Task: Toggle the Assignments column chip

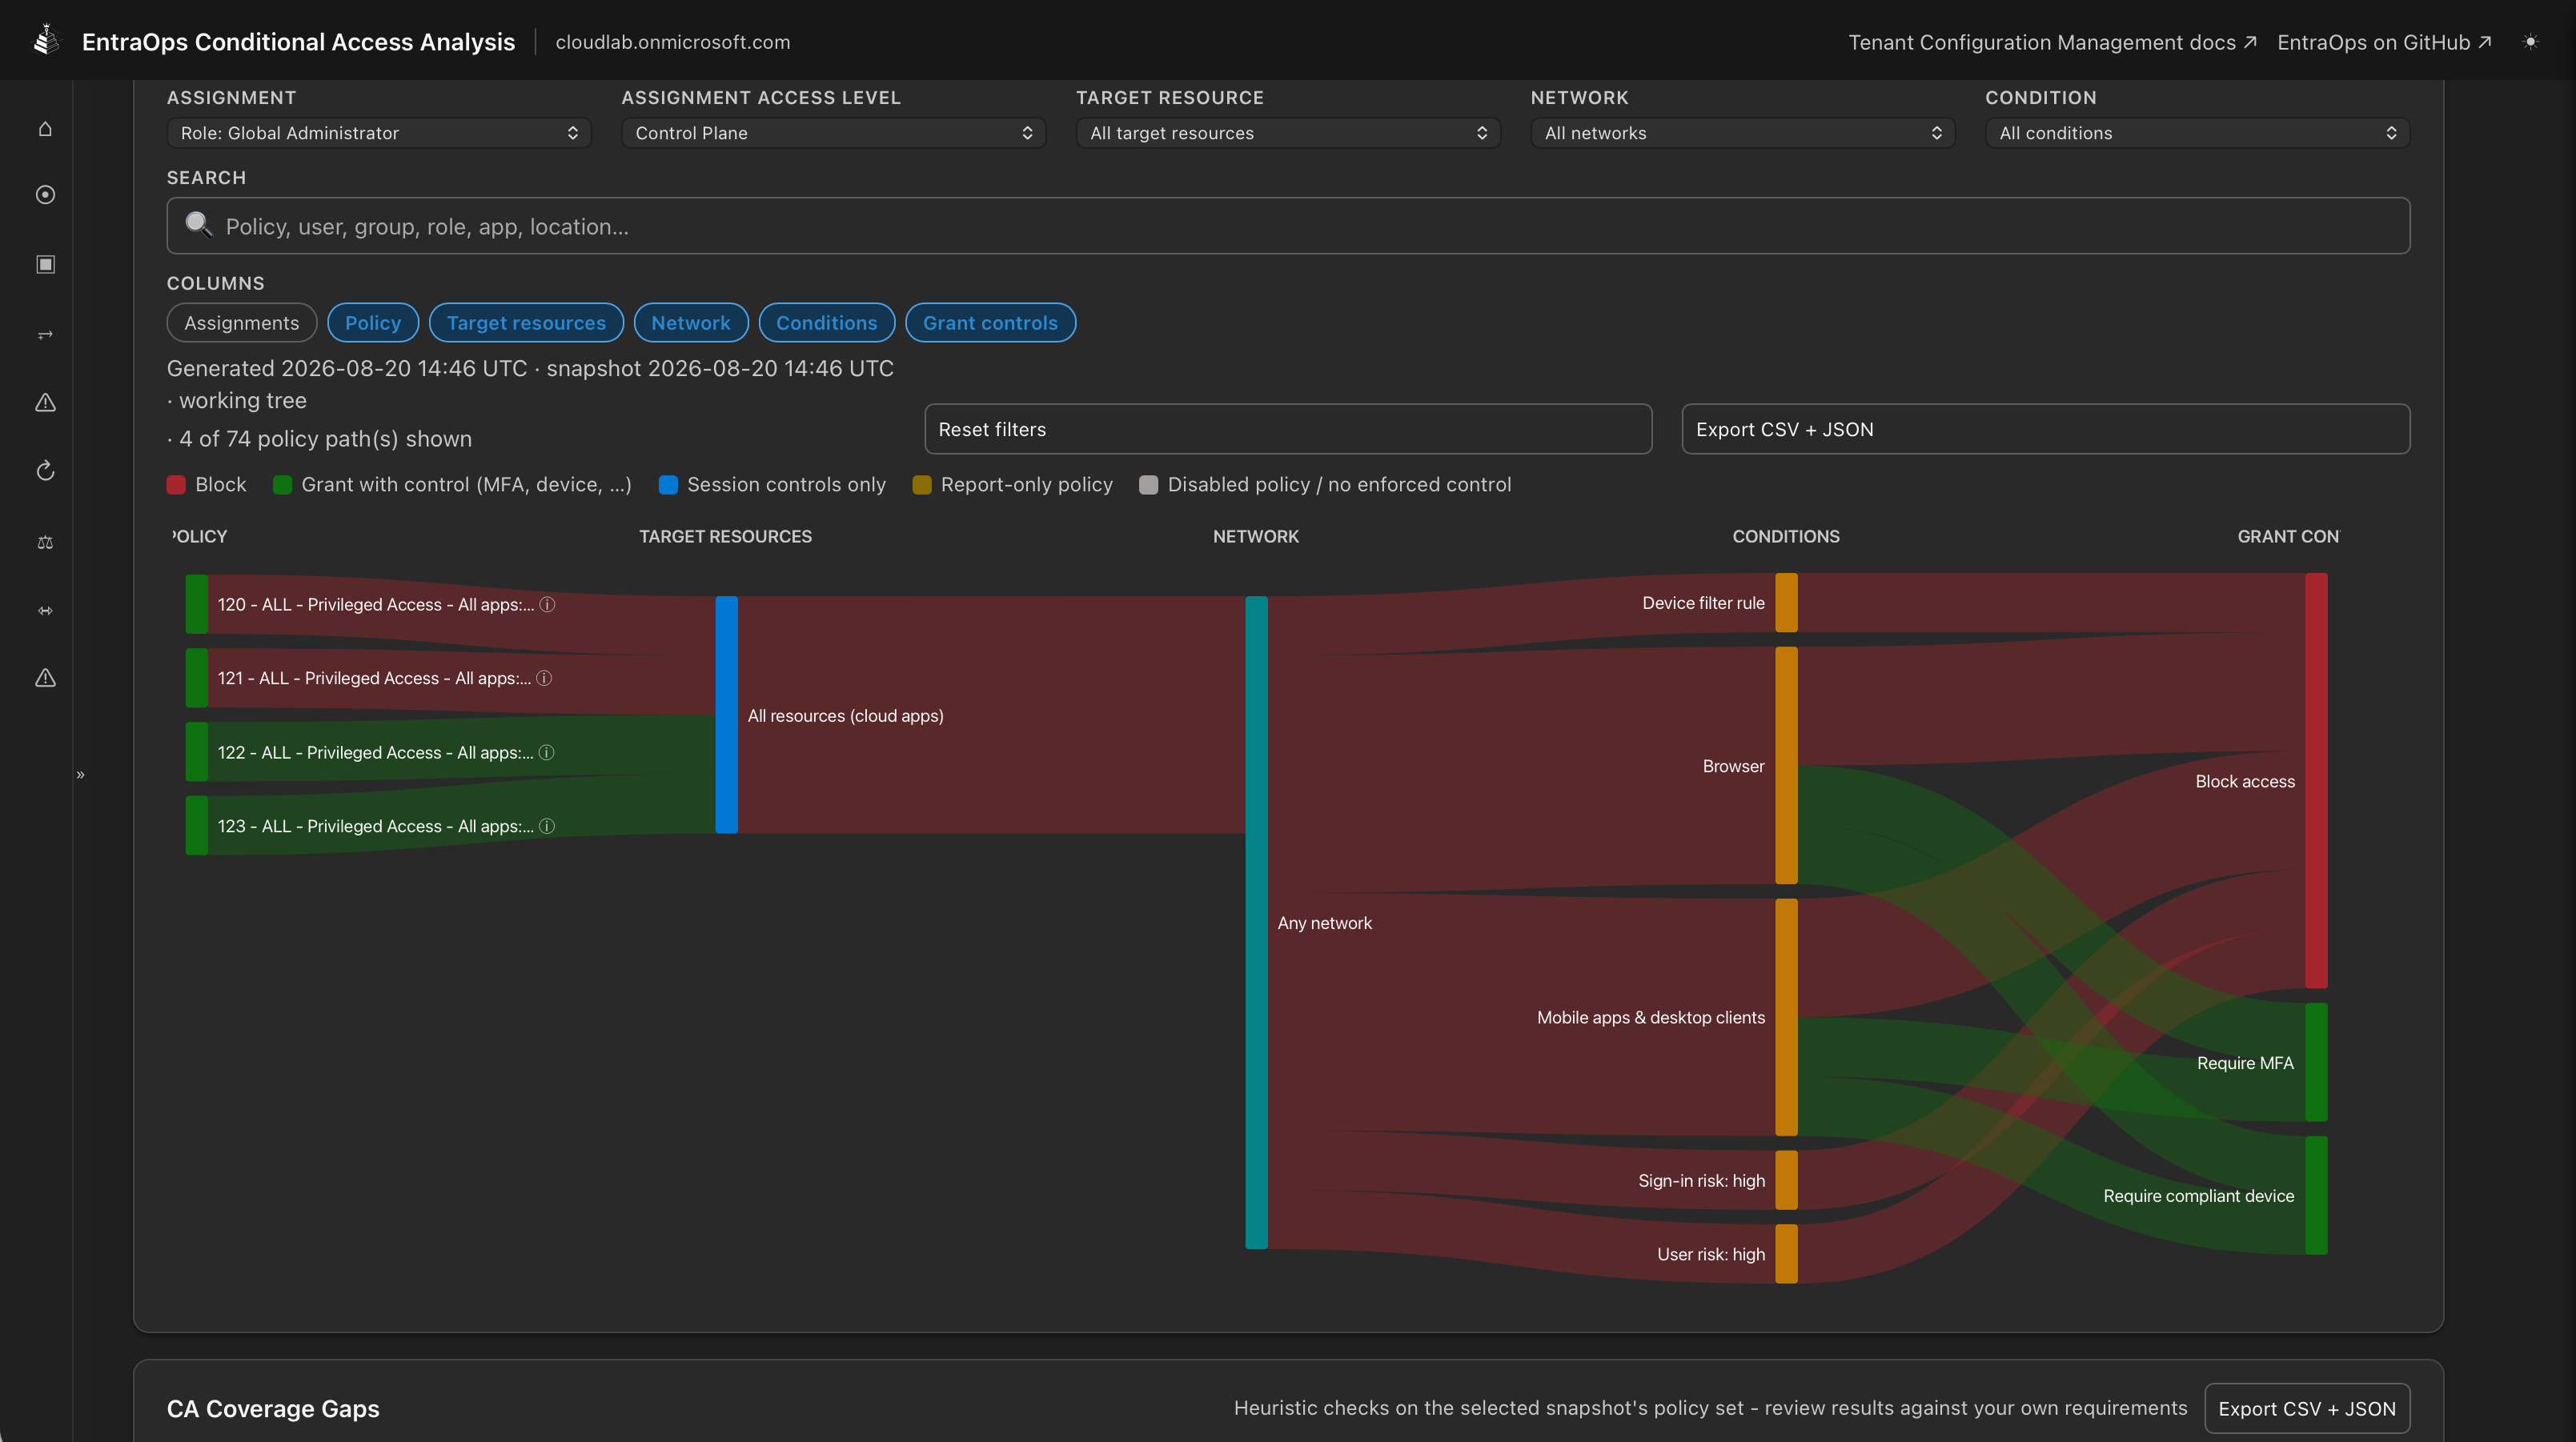Action: (x=242, y=323)
